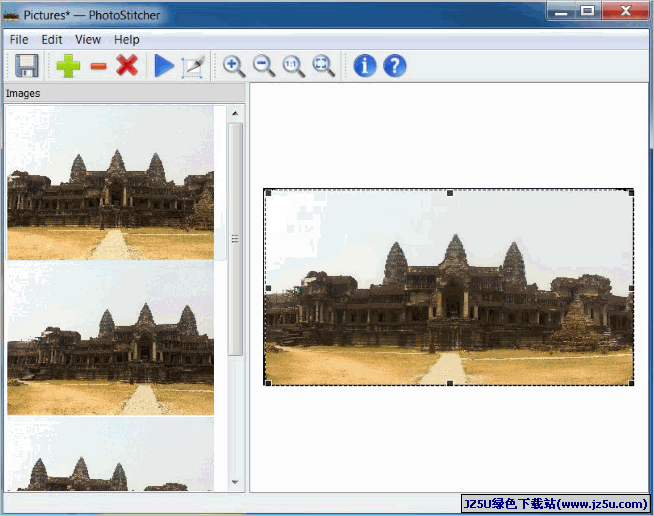This screenshot has width=654, height=516.
Task: Click the Images list scroll up arrow
Action: pos(235,113)
